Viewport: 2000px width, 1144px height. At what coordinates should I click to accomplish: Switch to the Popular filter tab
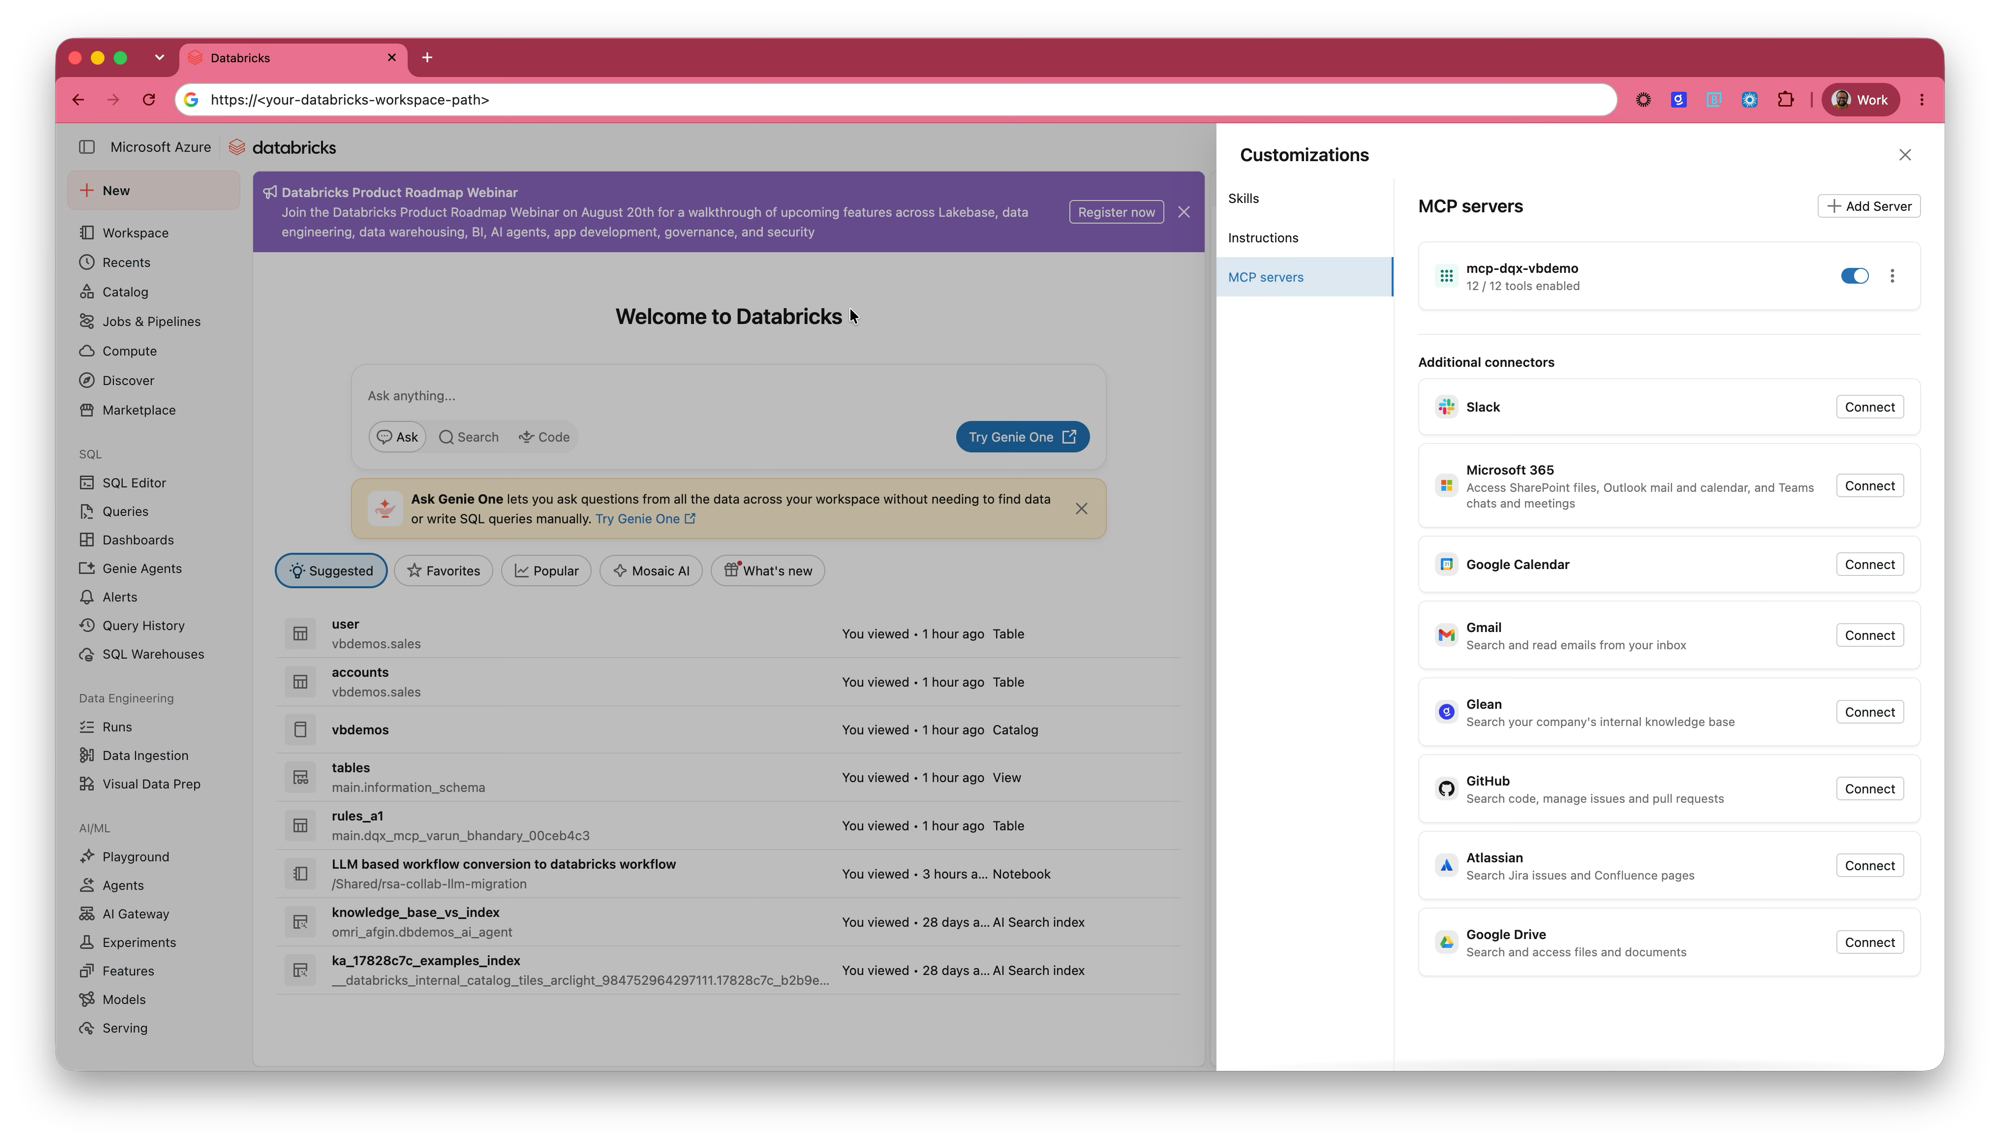546,571
